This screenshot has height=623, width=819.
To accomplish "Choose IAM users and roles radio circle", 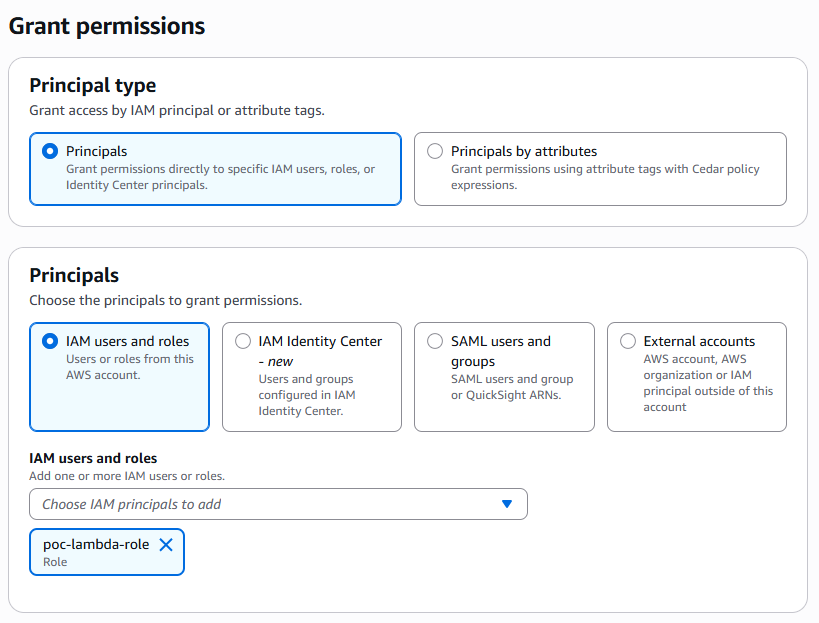I will (x=50, y=342).
